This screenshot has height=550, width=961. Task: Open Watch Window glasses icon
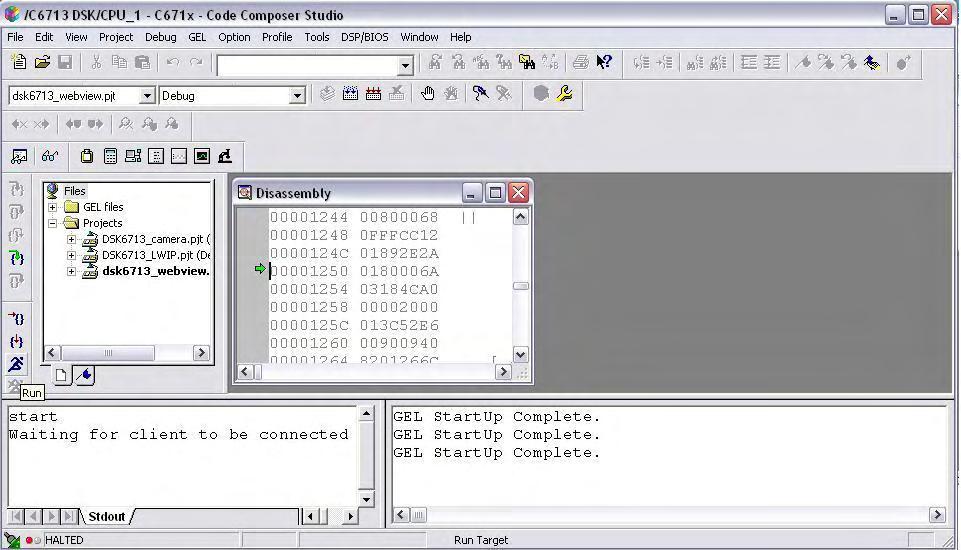(50, 156)
